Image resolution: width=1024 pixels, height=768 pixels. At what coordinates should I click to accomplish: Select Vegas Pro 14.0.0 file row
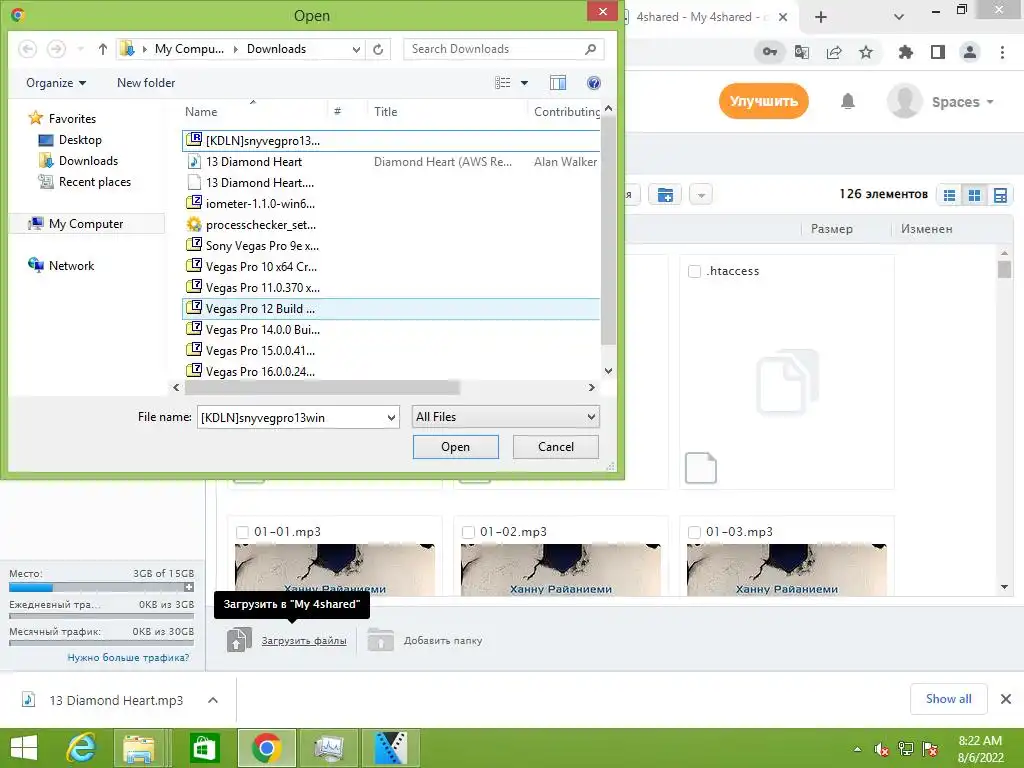point(391,330)
